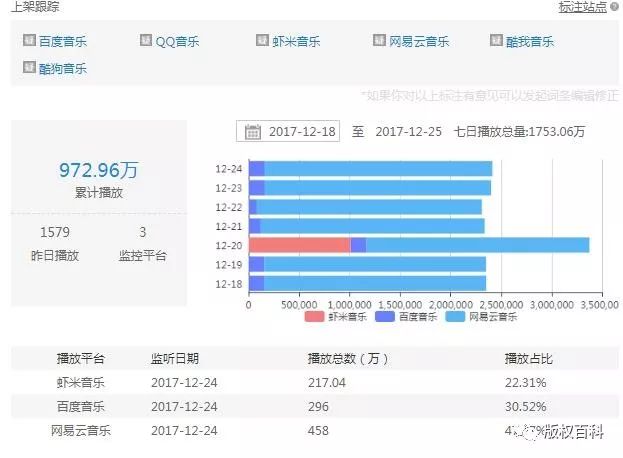Click the 标注站点 link
This screenshot has height=458, width=623.
point(583,6)
